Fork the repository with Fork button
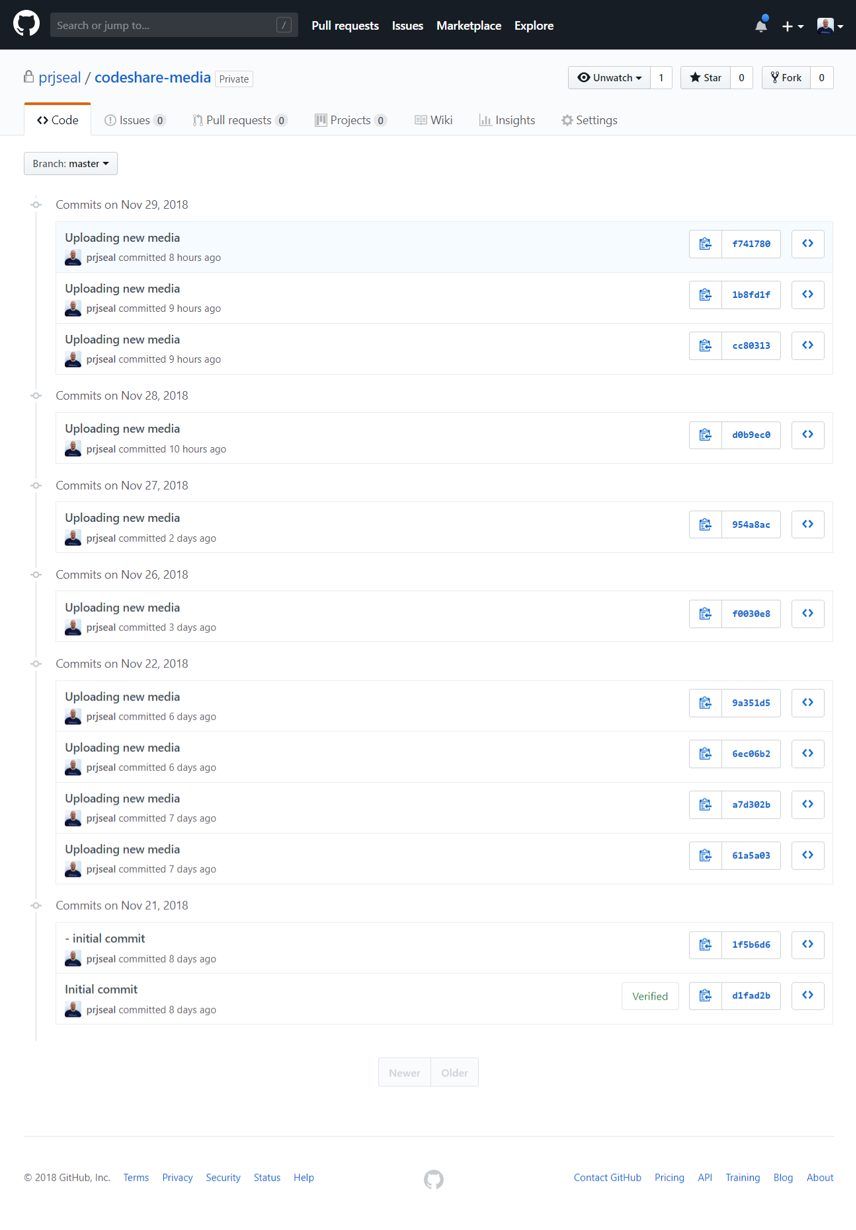Image resolution: width=856 pixels, height=1230 pixels. (786, 78)
